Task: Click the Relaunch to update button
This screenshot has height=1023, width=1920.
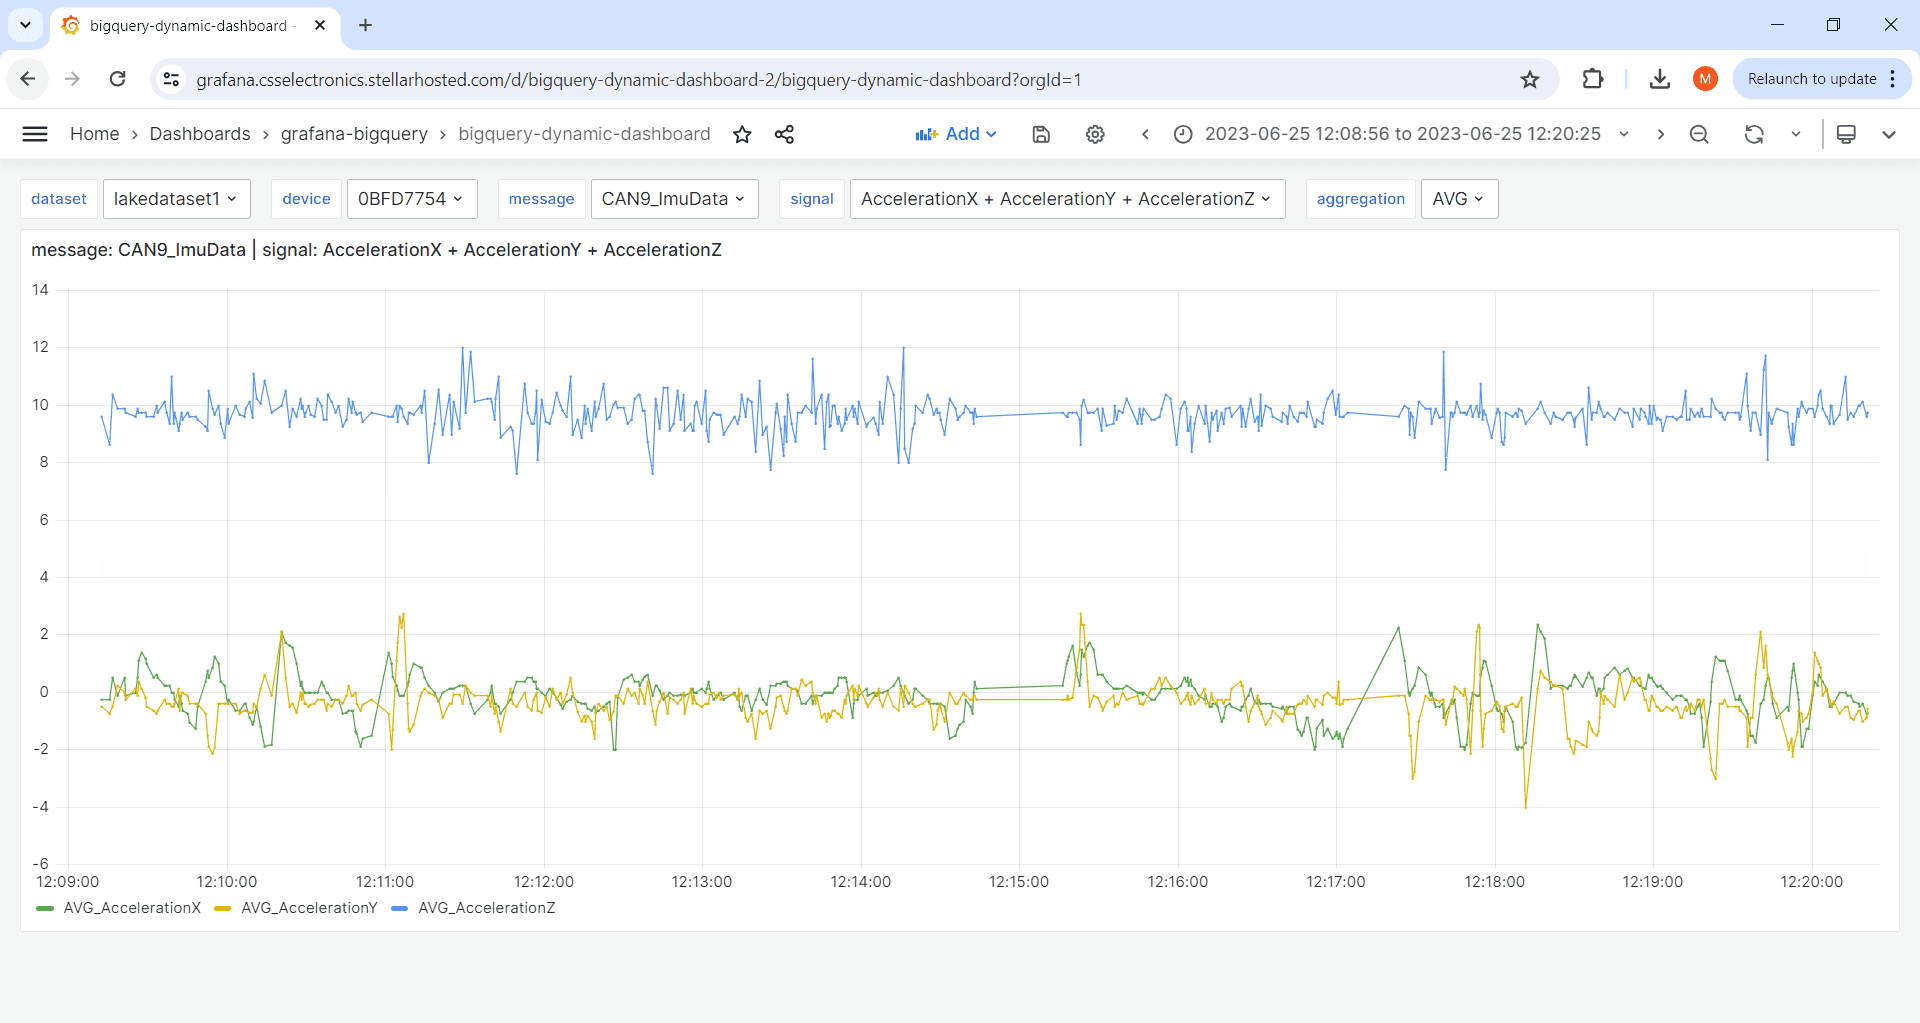Action: click(x=1813, y=78)
